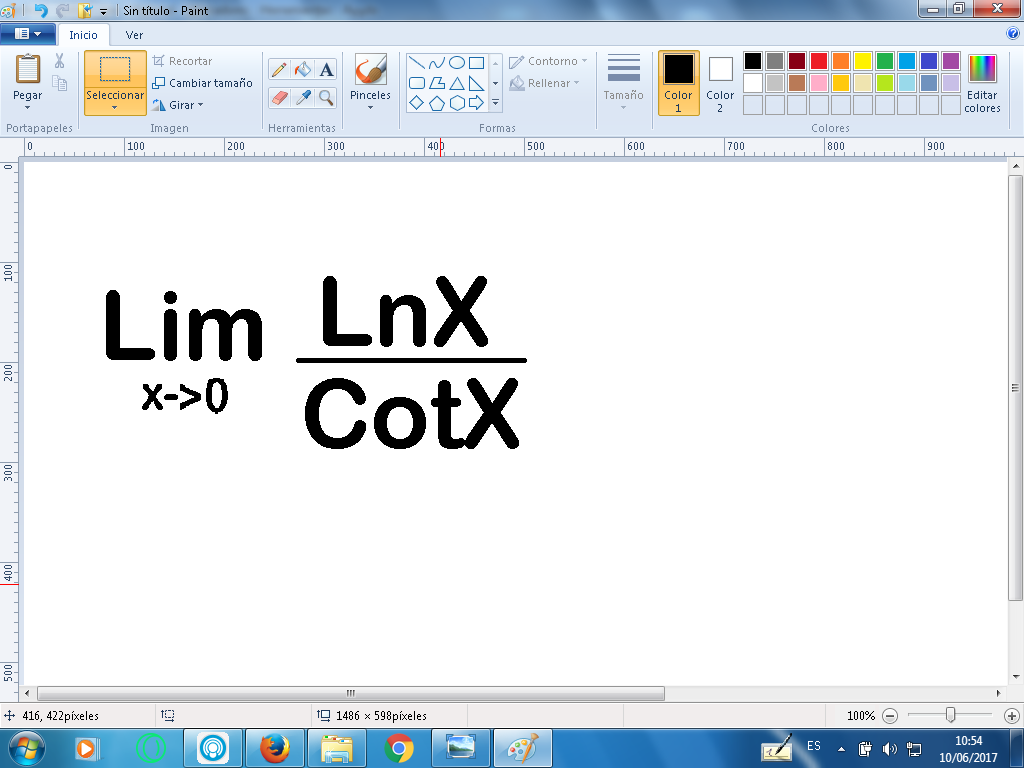The image size is (1024, 768).
Task: Open Firefox from the taskbar
Action: pos(274,747)
